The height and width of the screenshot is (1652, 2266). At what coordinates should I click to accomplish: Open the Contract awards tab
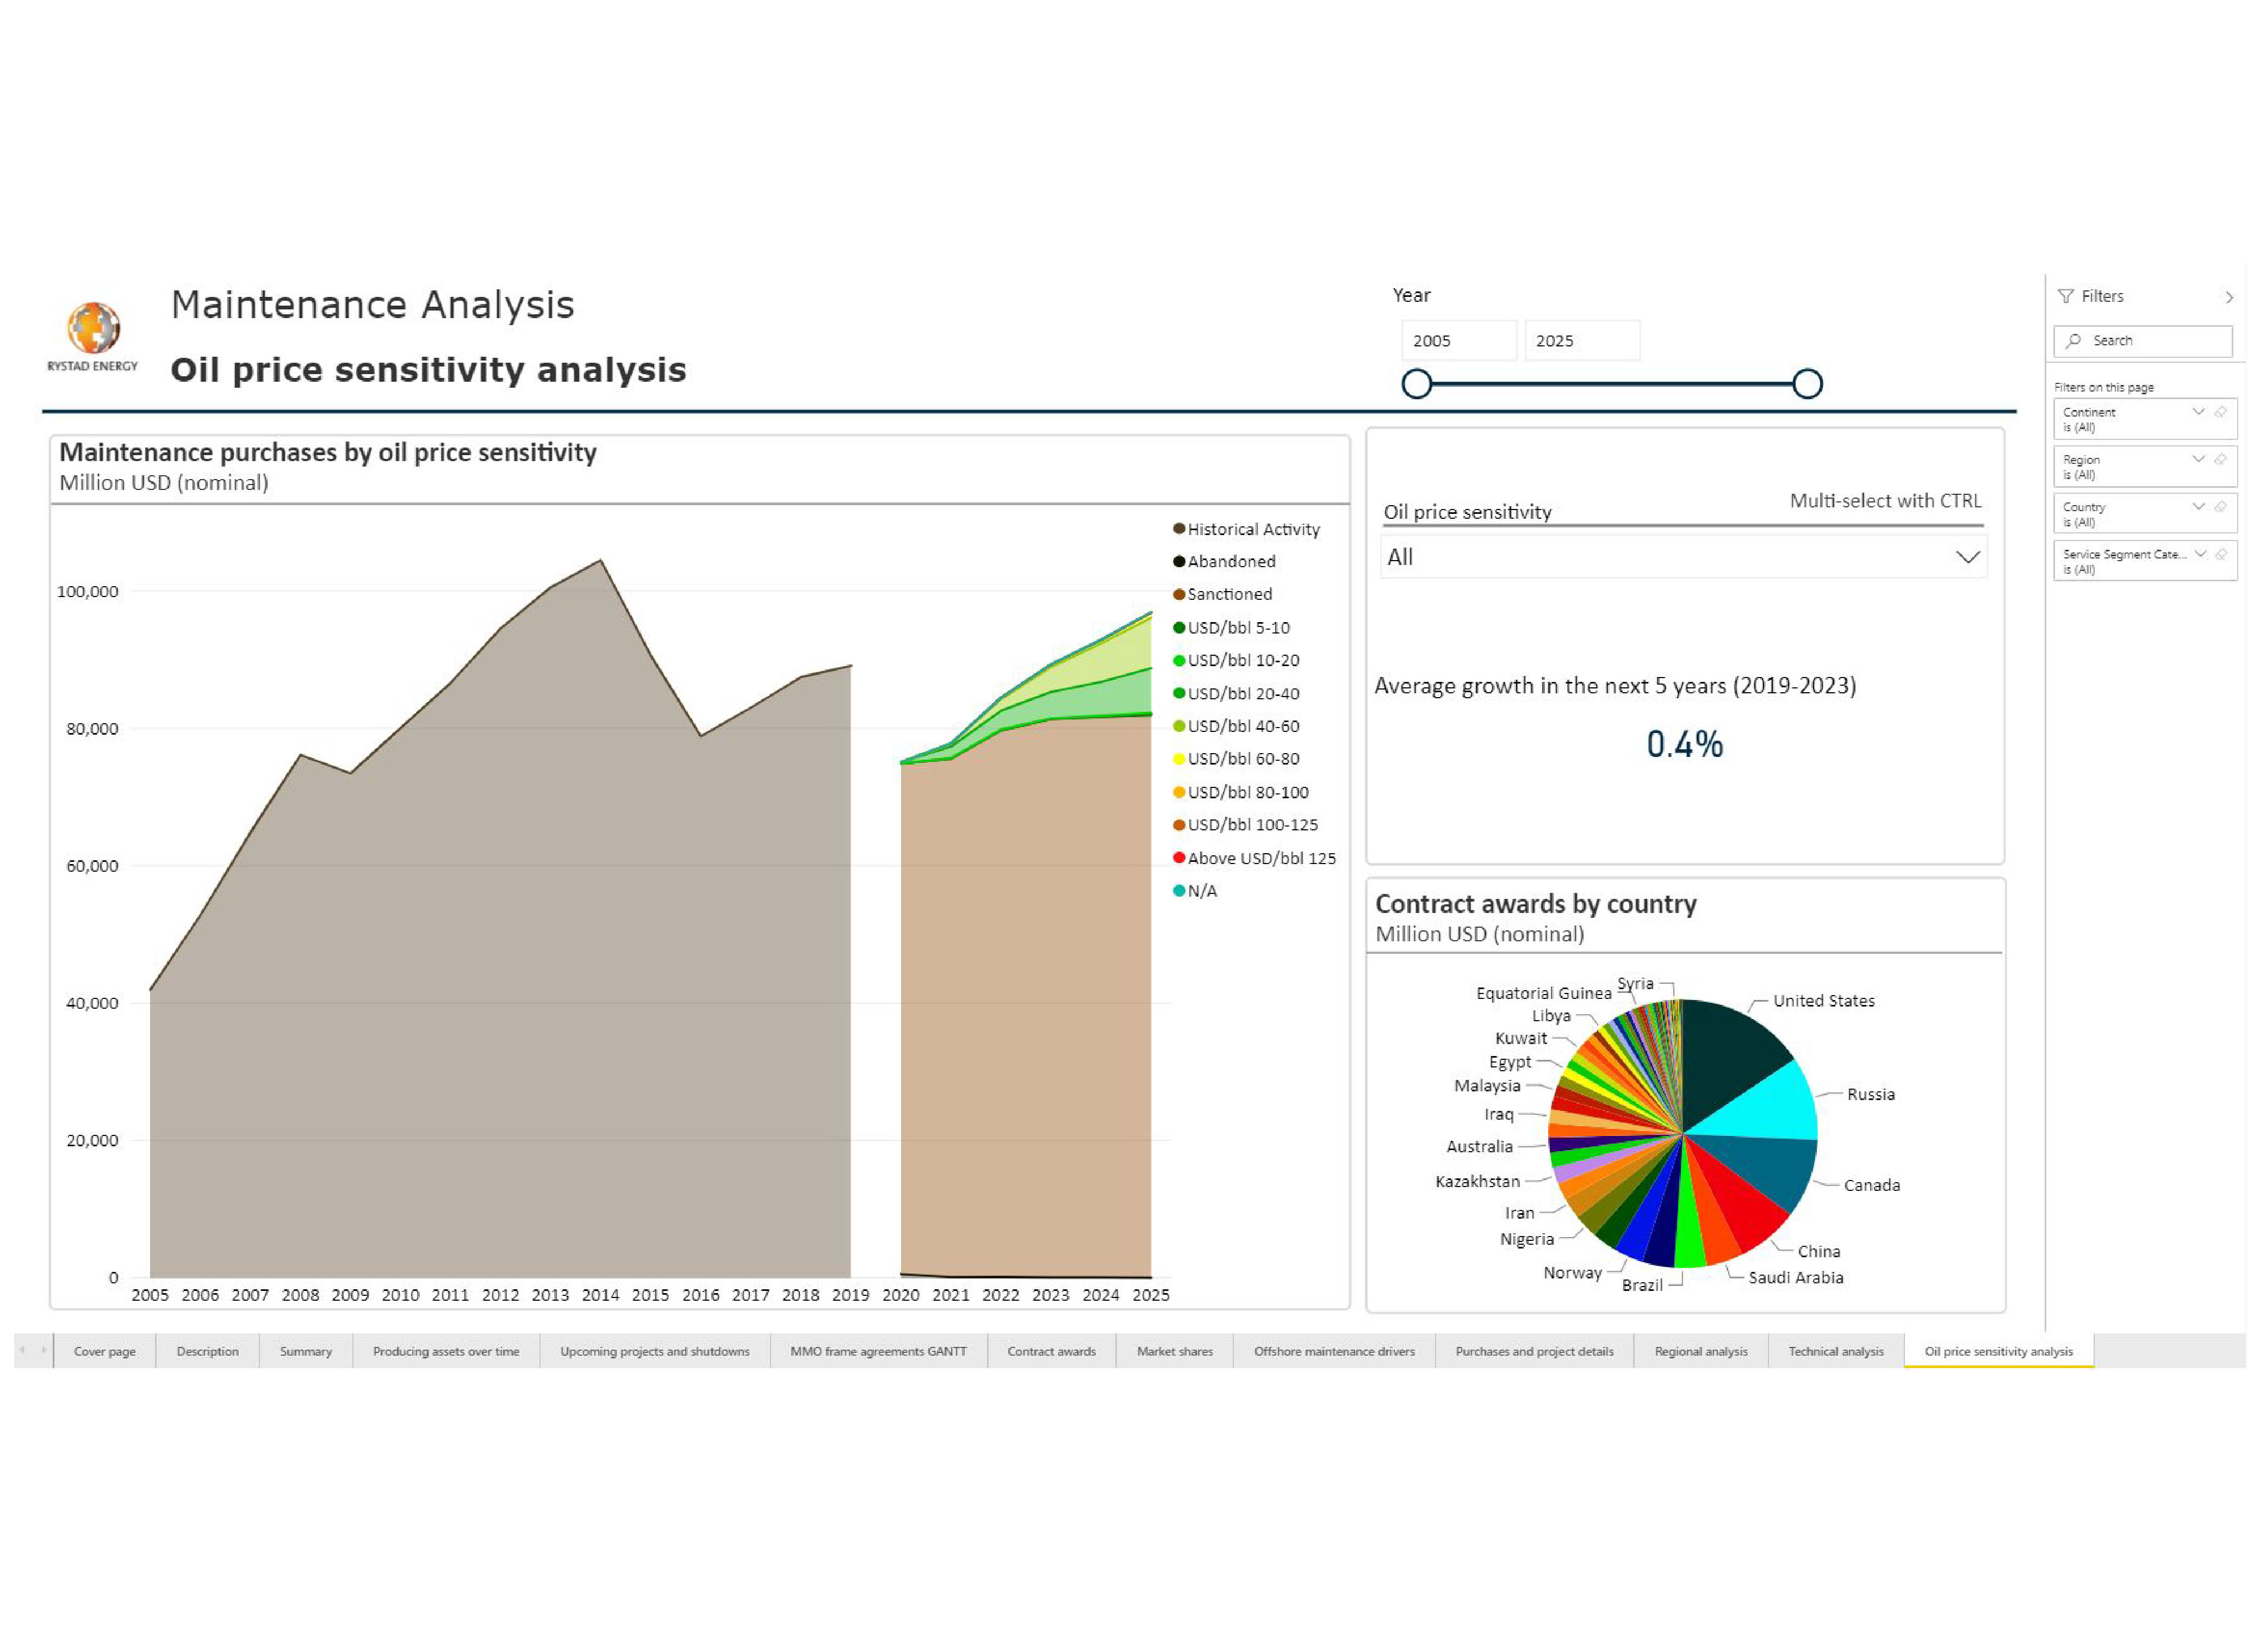[x=1051, y=1351]
